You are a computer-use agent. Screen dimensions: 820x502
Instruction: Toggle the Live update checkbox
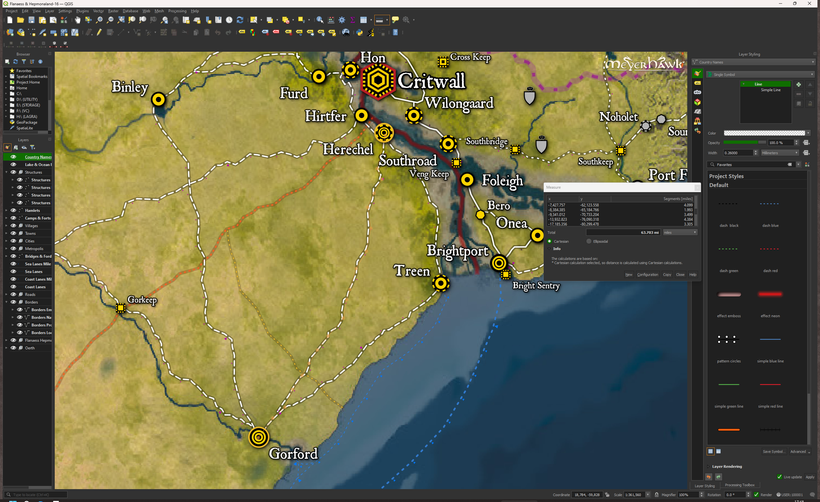779,476
